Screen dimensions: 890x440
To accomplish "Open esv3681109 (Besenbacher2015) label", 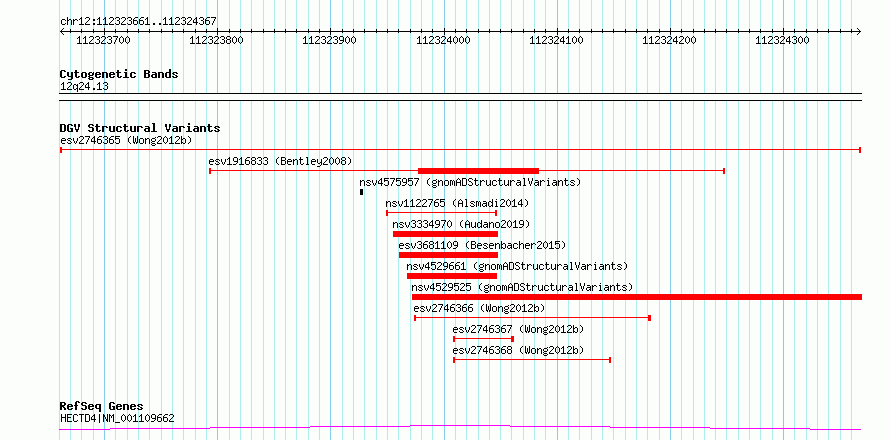I will 482,245.
